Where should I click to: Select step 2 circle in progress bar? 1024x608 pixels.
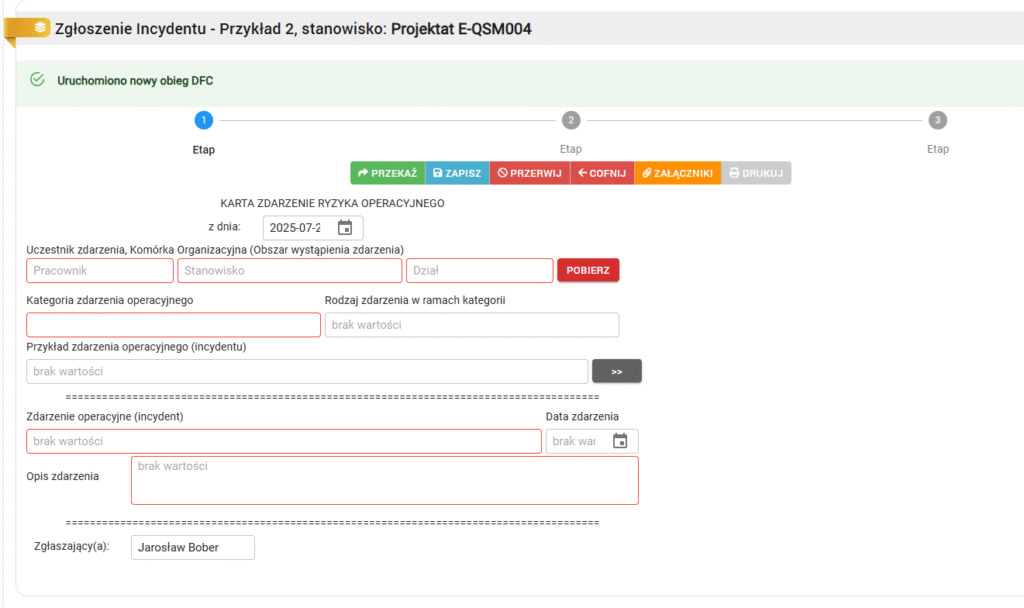[571, 120]
